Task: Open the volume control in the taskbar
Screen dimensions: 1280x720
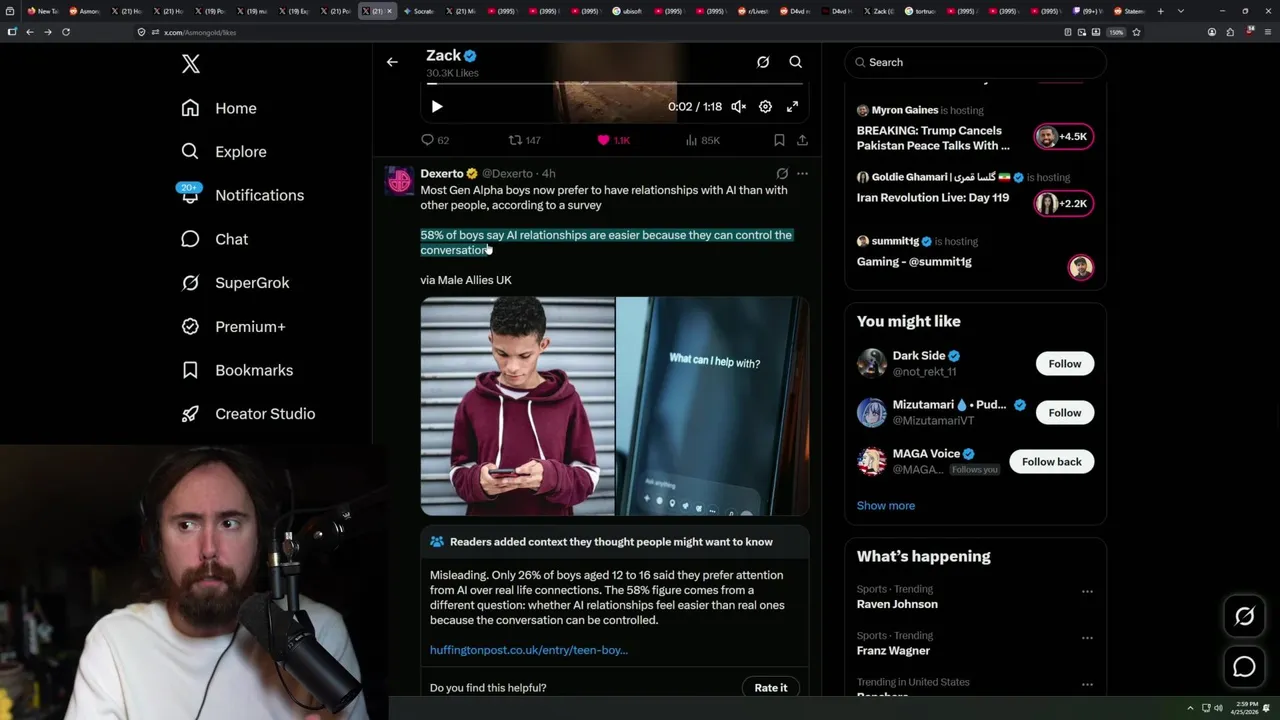Action: [x=1218, y=708]
